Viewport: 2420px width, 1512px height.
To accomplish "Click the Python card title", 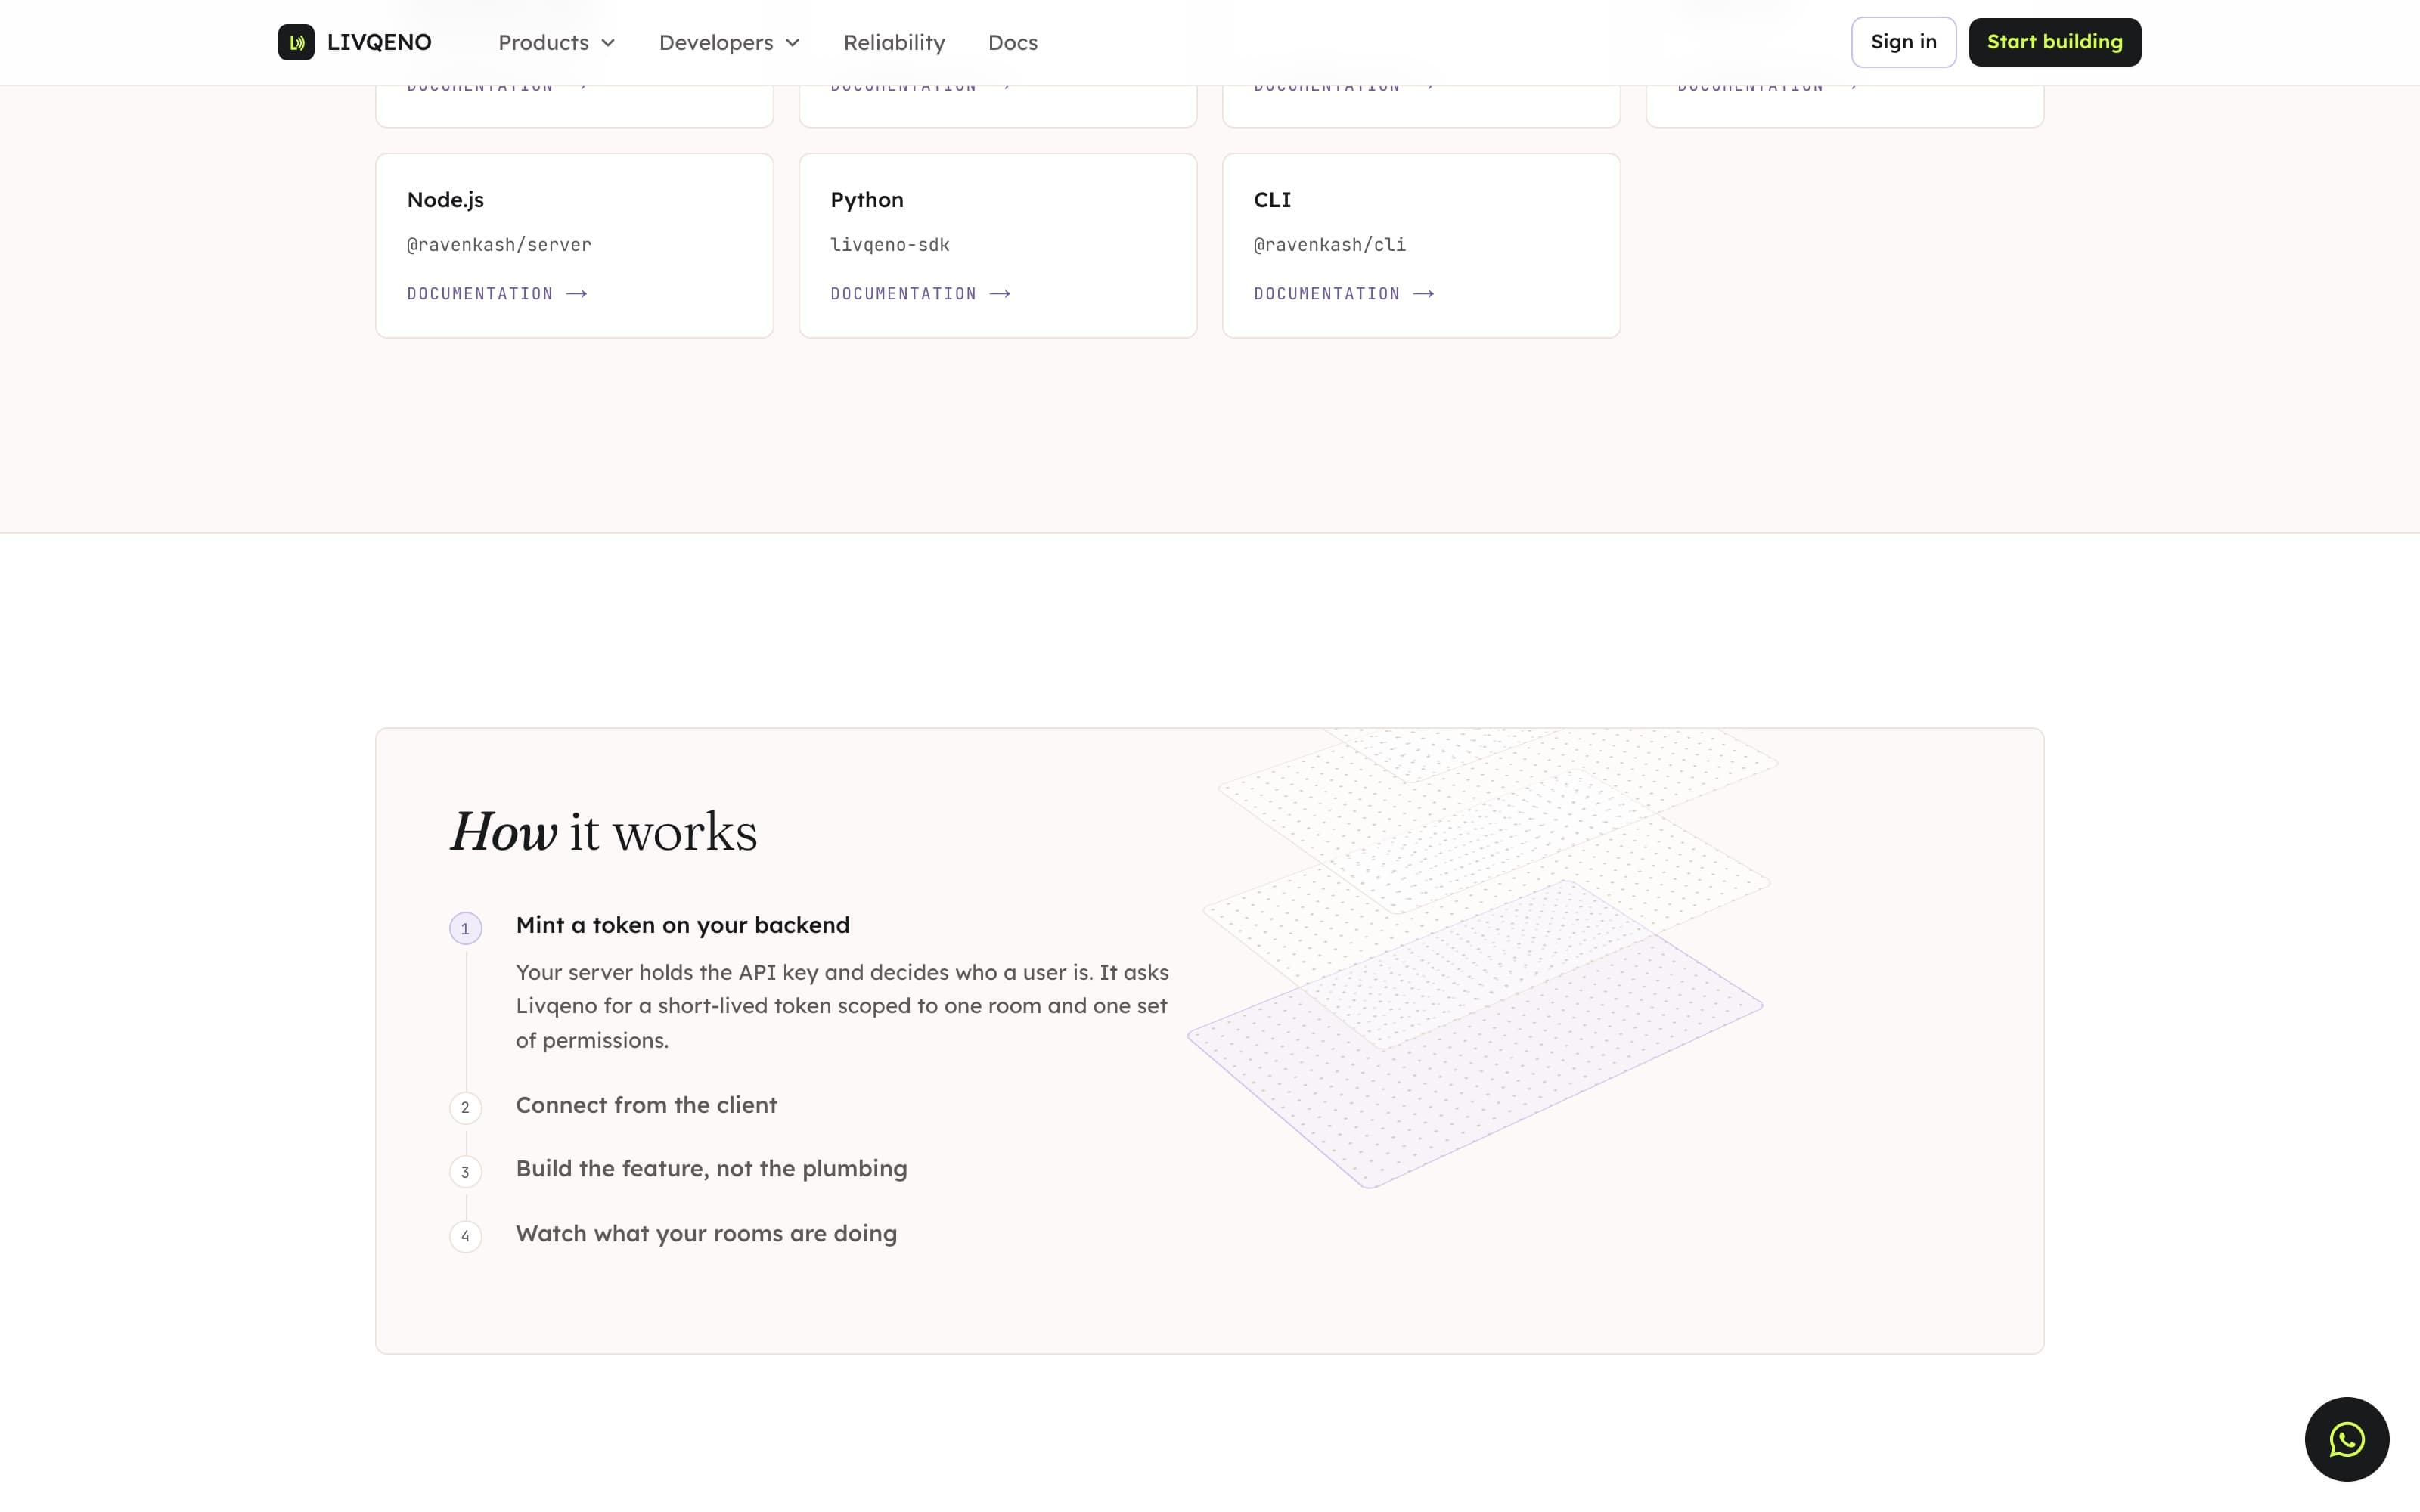I will click(x=867, y=200).
